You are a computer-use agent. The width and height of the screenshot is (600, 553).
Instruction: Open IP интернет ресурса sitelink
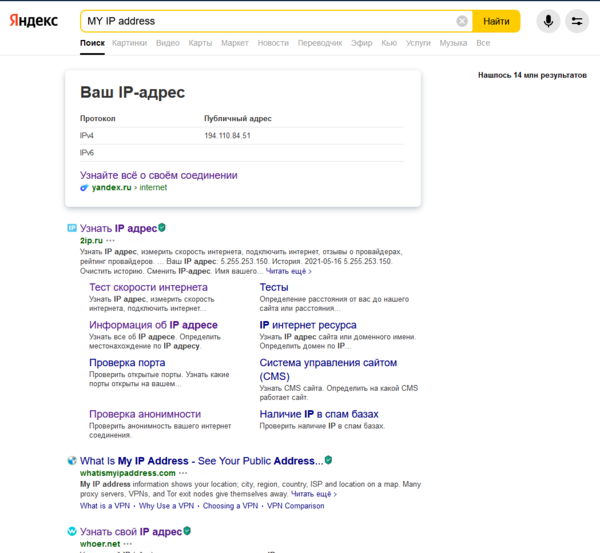pos(308,325)
